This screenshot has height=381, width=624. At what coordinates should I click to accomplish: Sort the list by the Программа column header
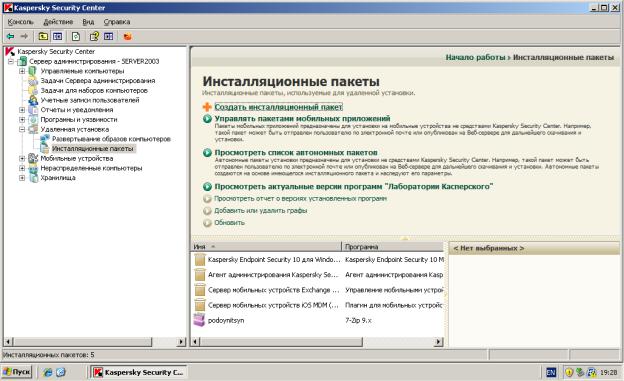[393, 247]
